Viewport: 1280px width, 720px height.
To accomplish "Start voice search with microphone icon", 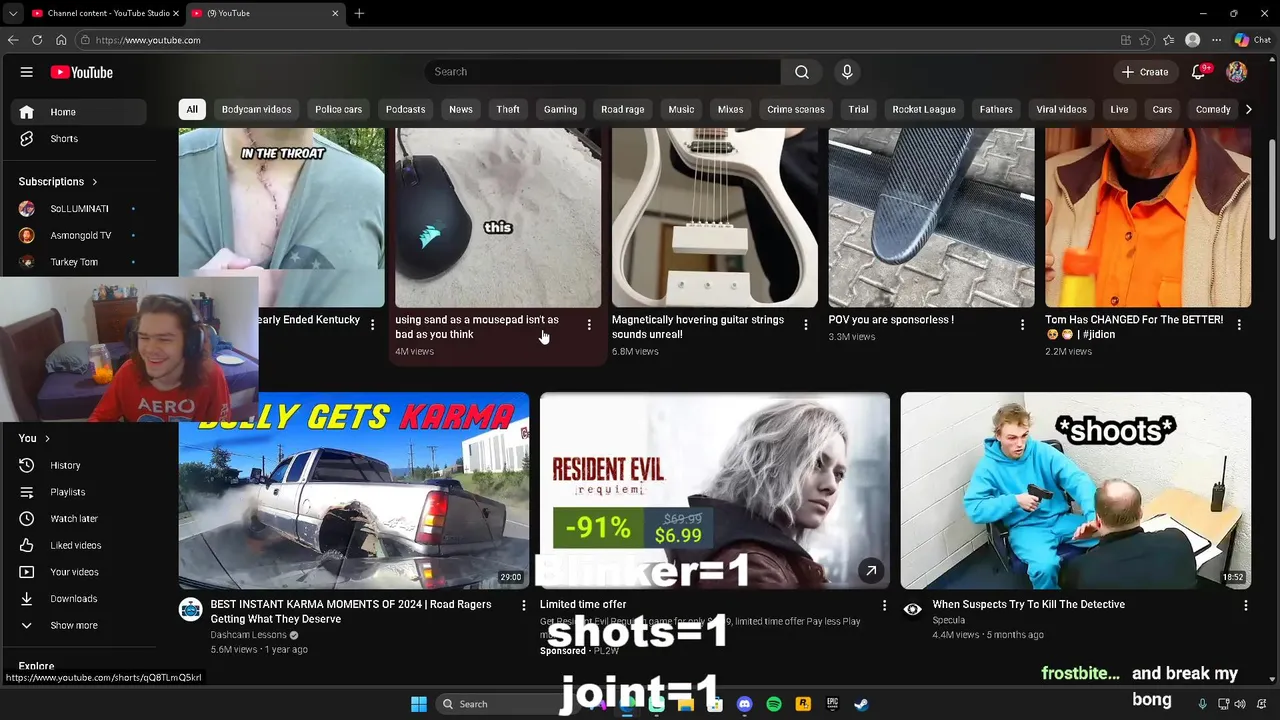I will [x=847, y=72].
